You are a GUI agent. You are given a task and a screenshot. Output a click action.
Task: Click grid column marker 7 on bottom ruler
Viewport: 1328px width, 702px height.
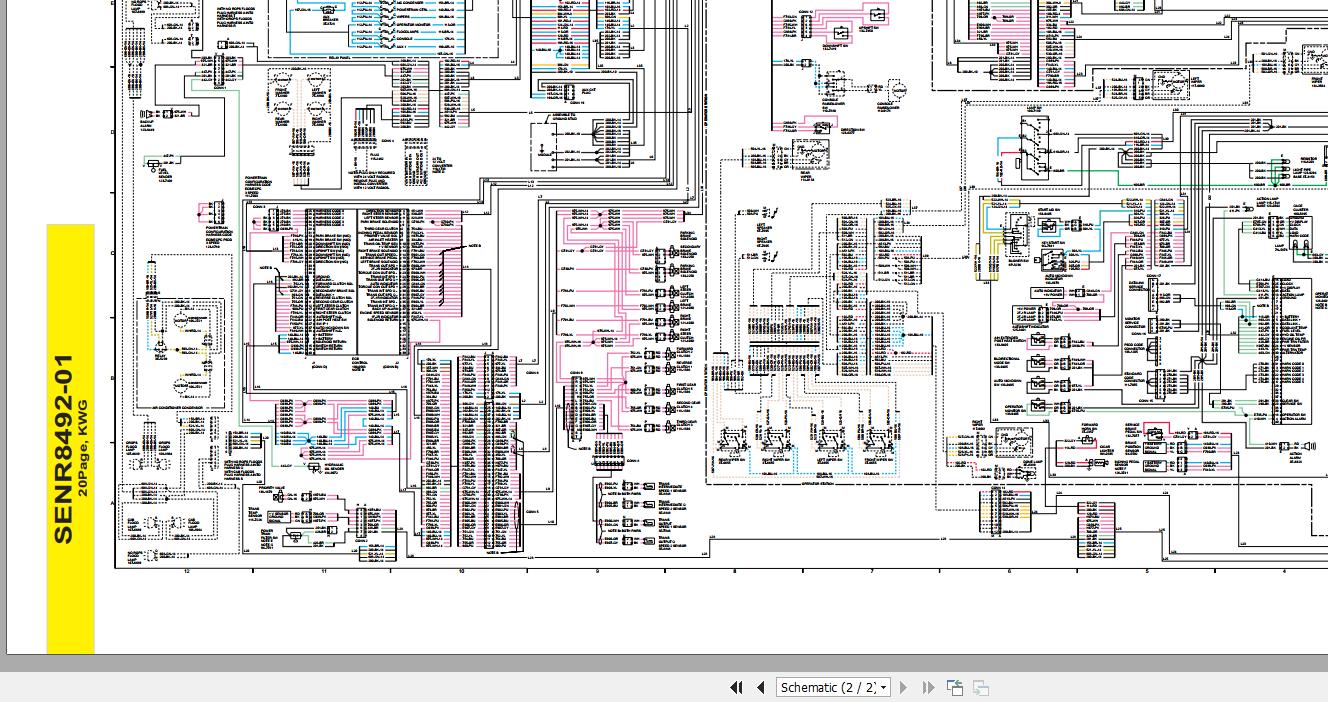pyautogui.click(x=872, y=571)
